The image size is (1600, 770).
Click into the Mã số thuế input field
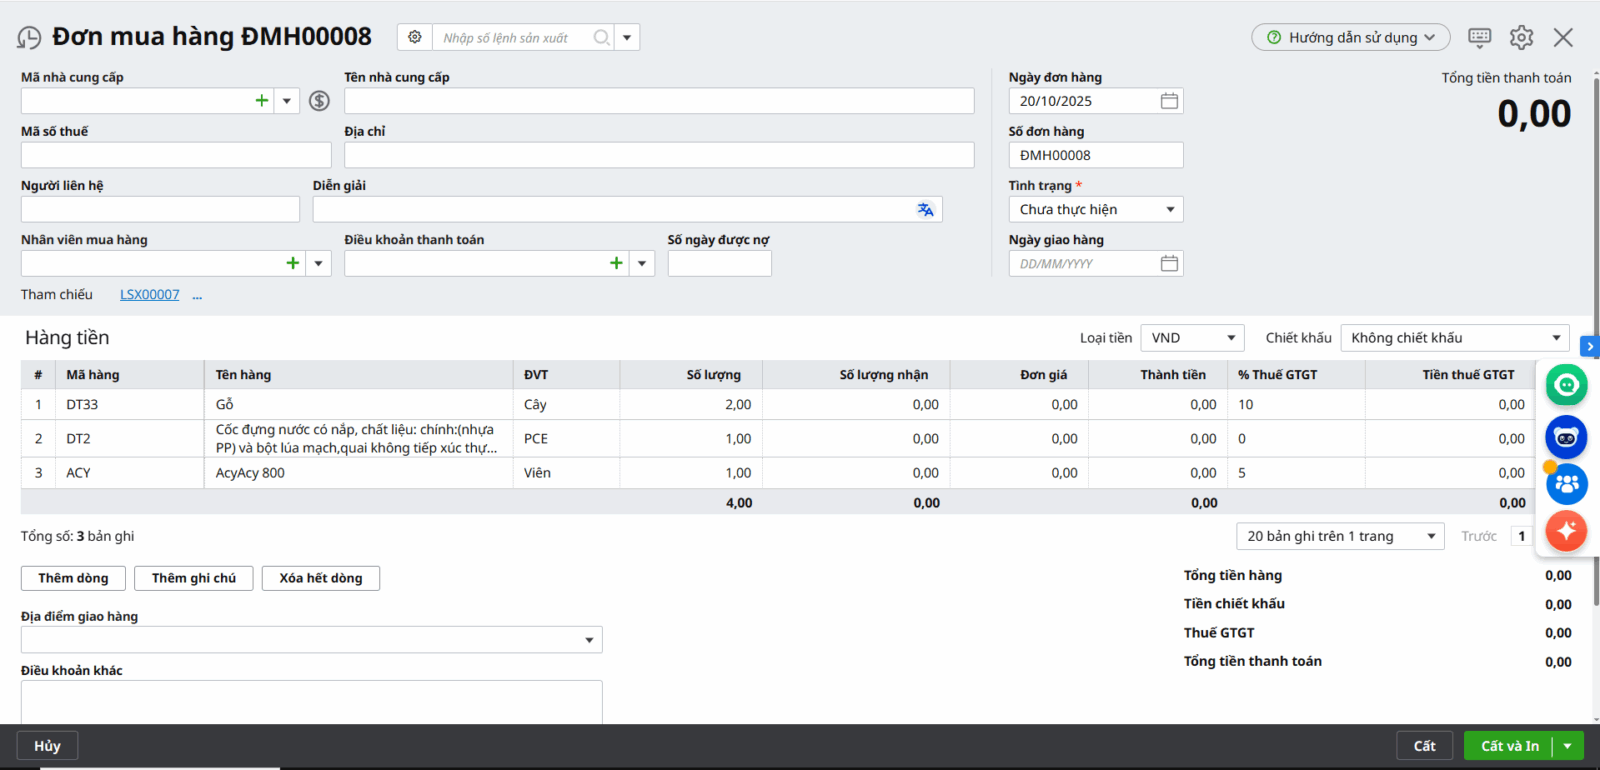(176, 155)
